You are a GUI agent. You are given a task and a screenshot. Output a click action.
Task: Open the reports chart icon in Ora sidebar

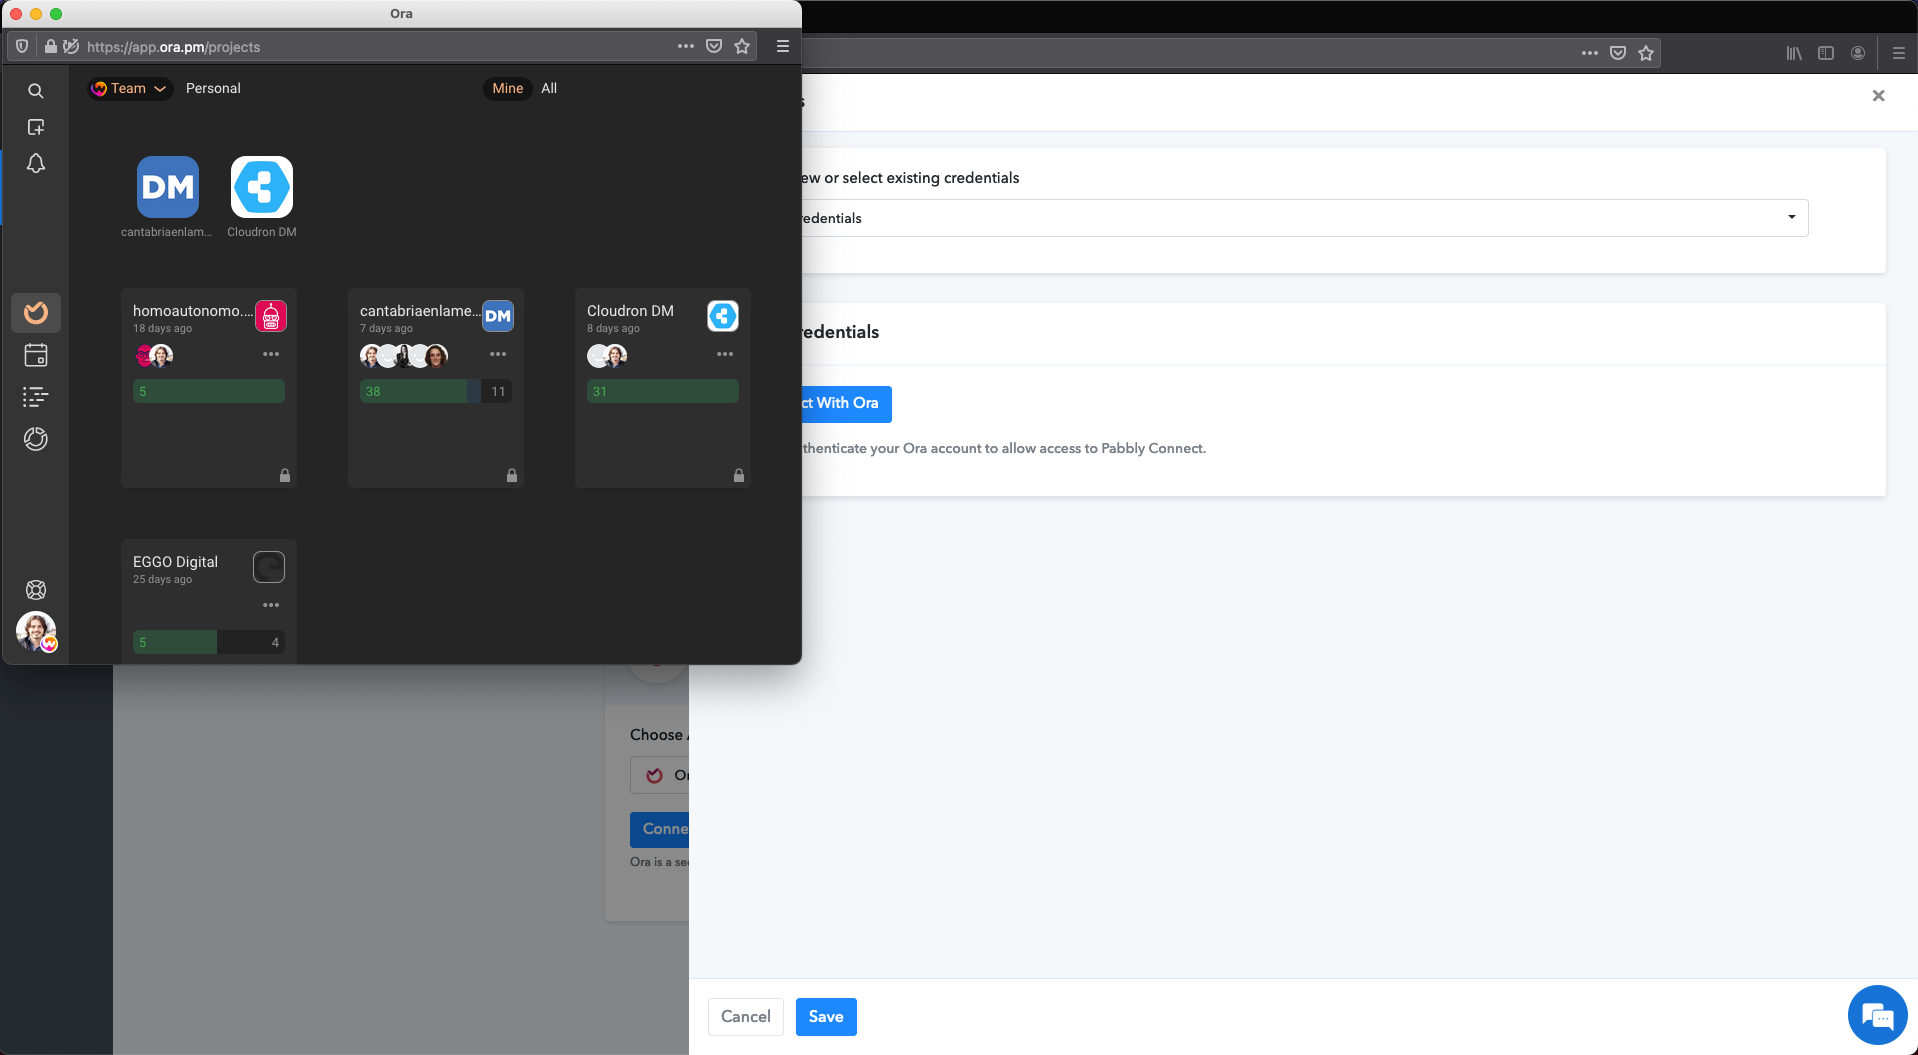[x=36, y=439]
